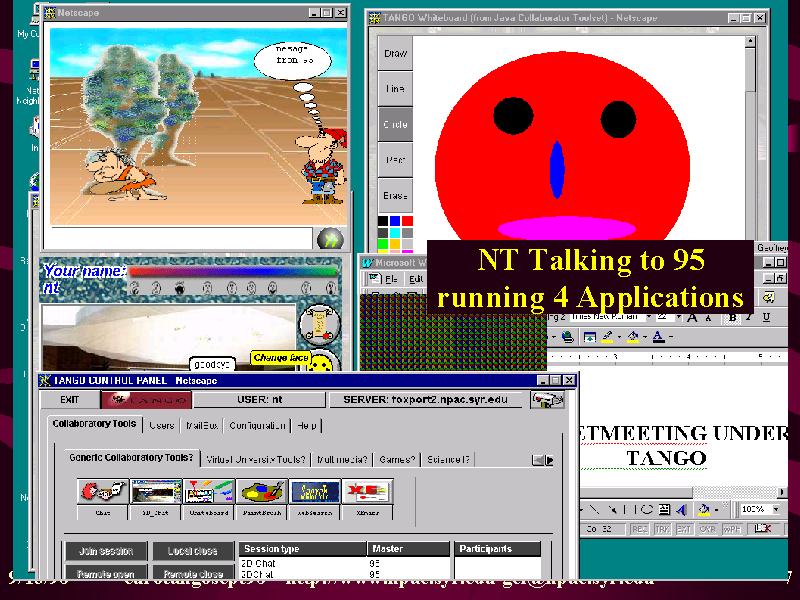Click the rainbow color slider near Your name
This screenshot has height=600, width=800.
233,271
